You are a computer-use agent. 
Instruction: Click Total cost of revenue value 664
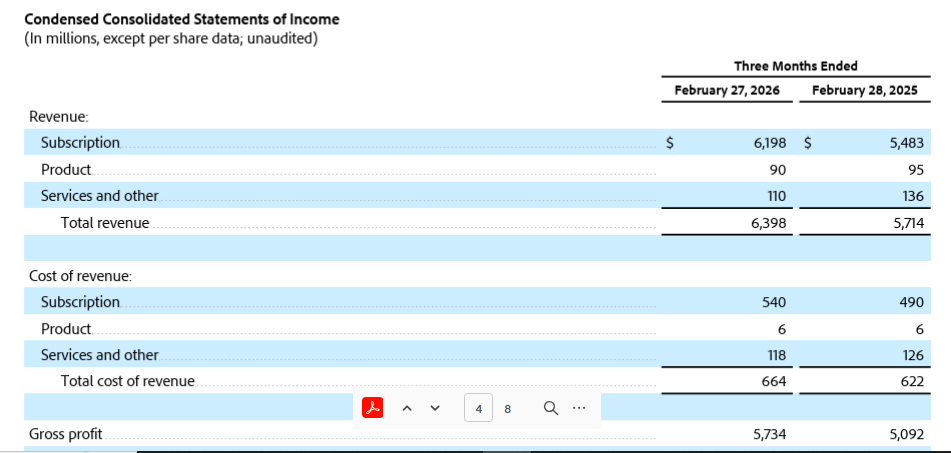click(x=775, y=381)
